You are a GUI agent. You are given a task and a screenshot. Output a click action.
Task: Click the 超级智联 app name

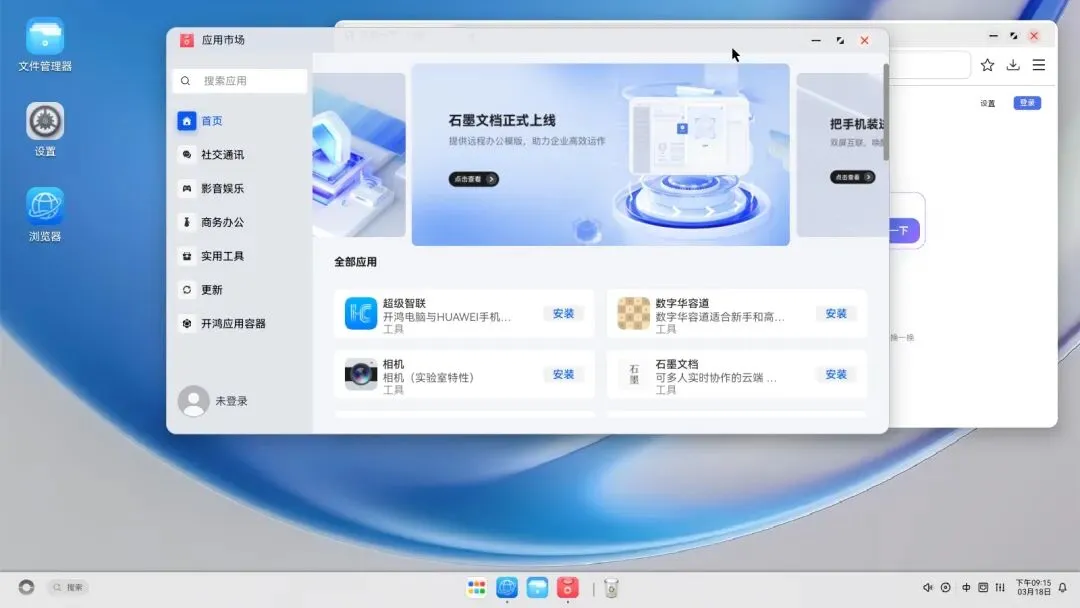(404, 303)
